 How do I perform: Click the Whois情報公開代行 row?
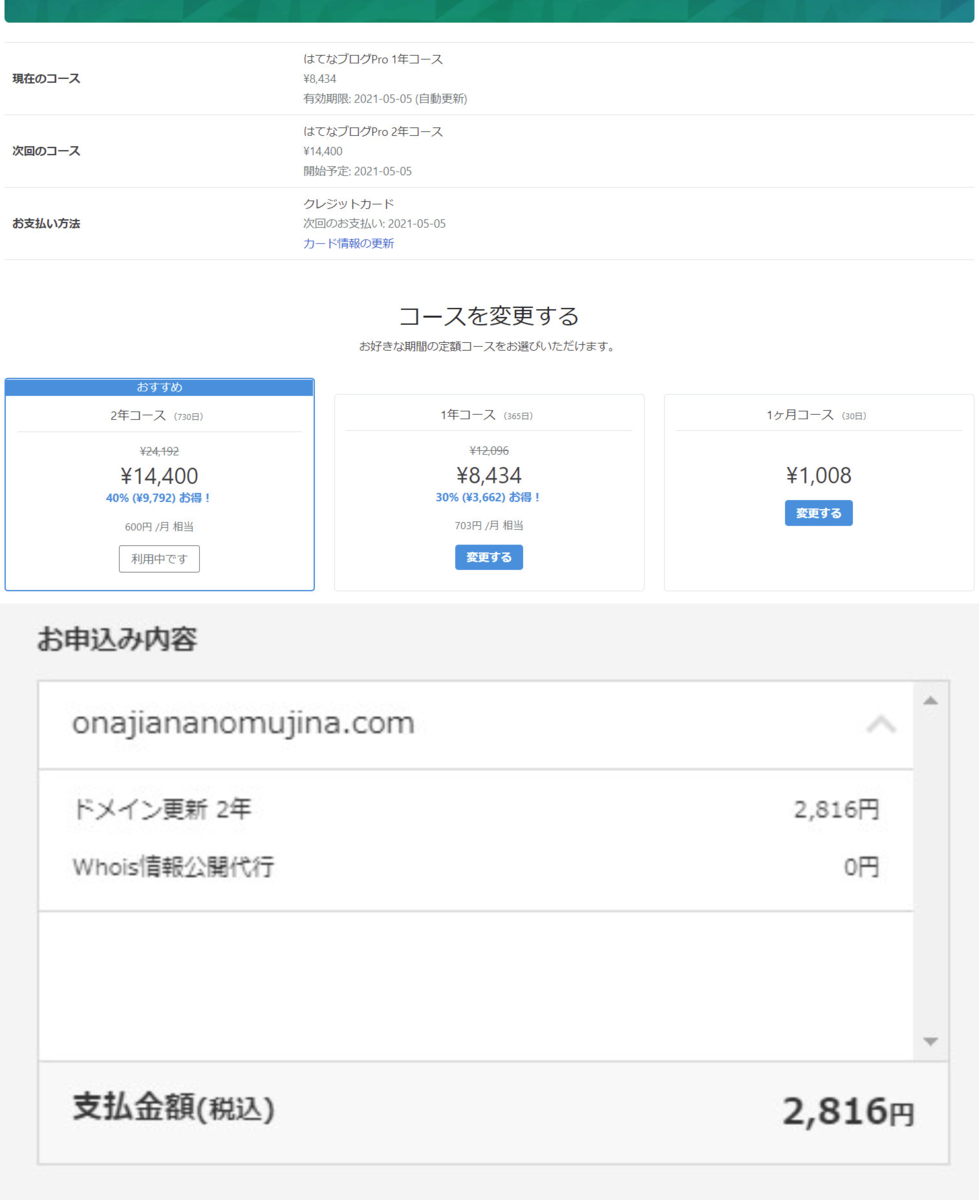click(476, 867)
